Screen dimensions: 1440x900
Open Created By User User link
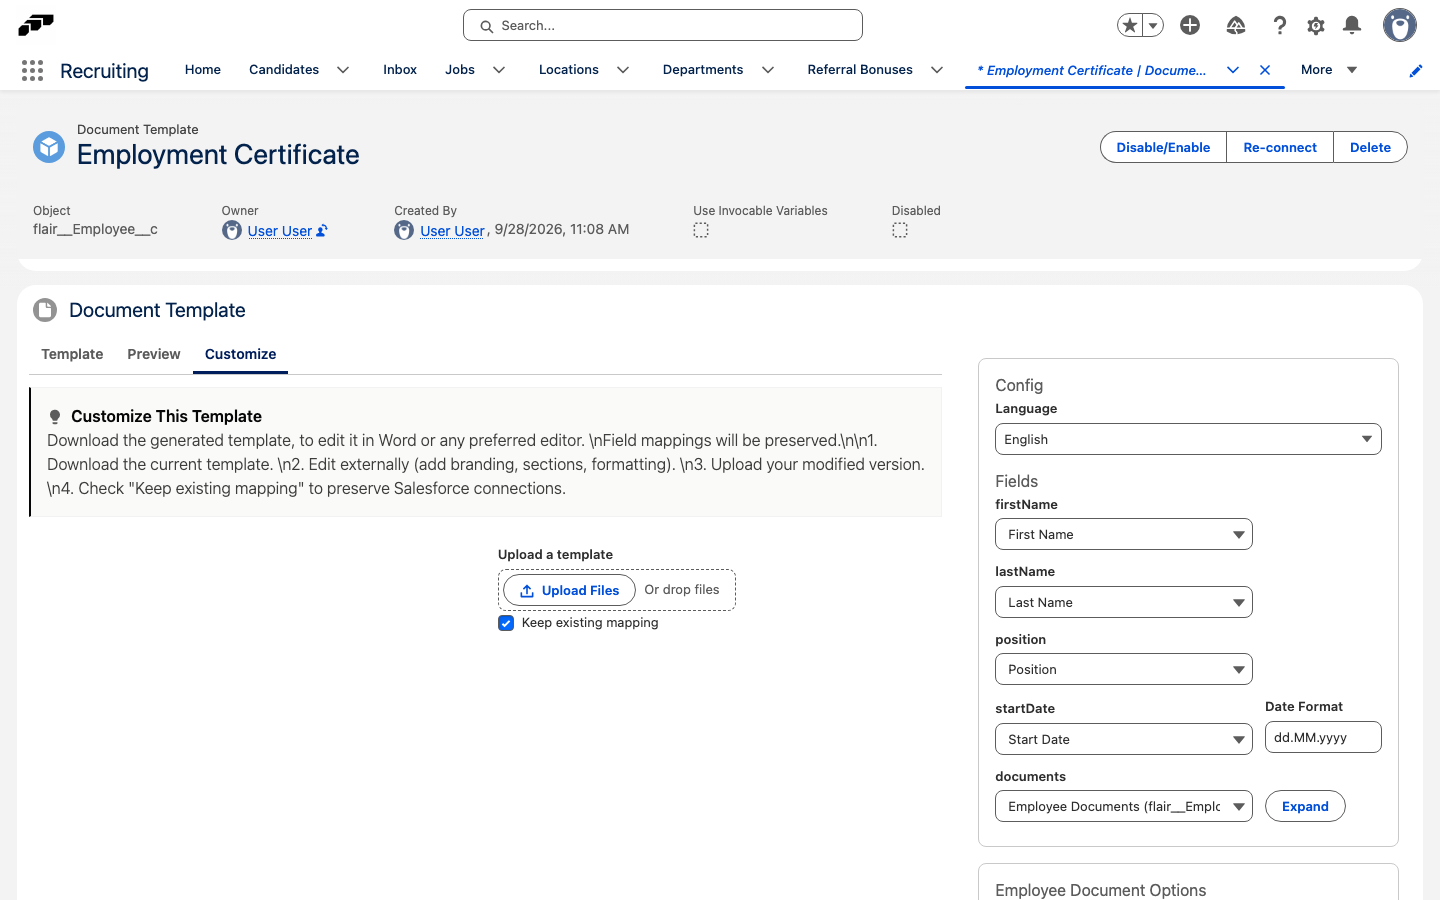tap(452, 231)
